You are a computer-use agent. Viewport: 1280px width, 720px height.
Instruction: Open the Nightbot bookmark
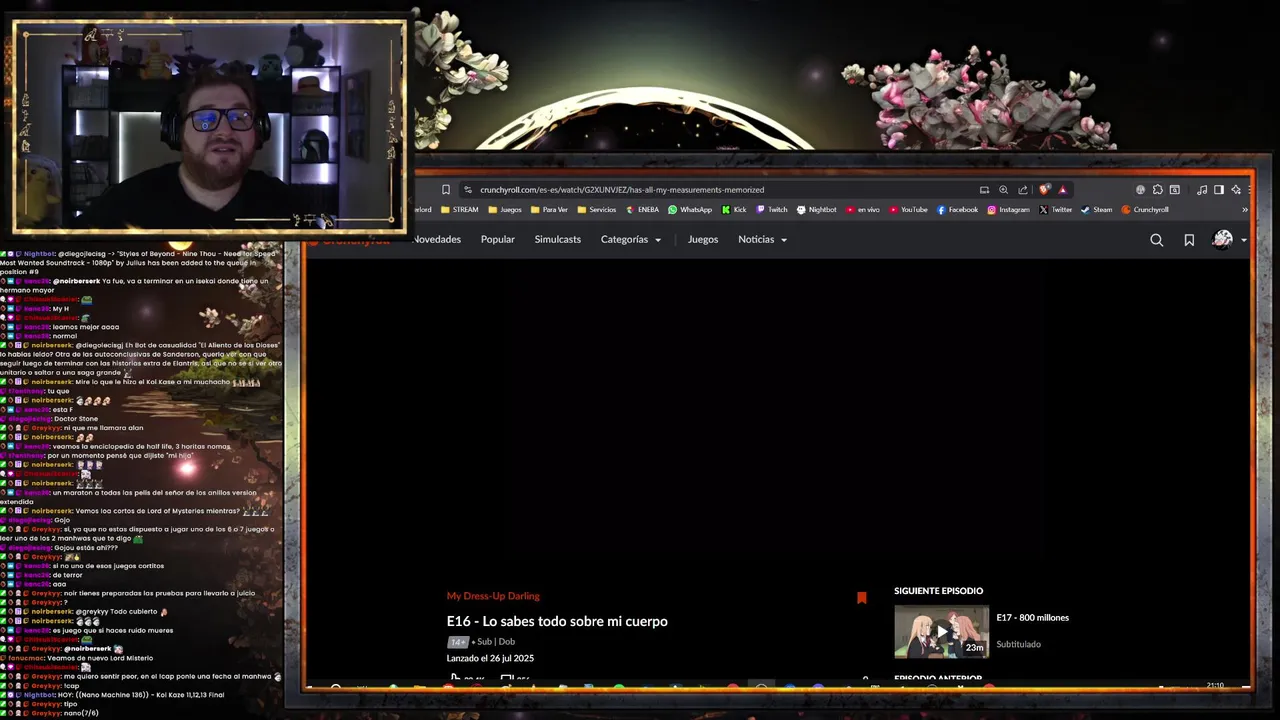817,210
